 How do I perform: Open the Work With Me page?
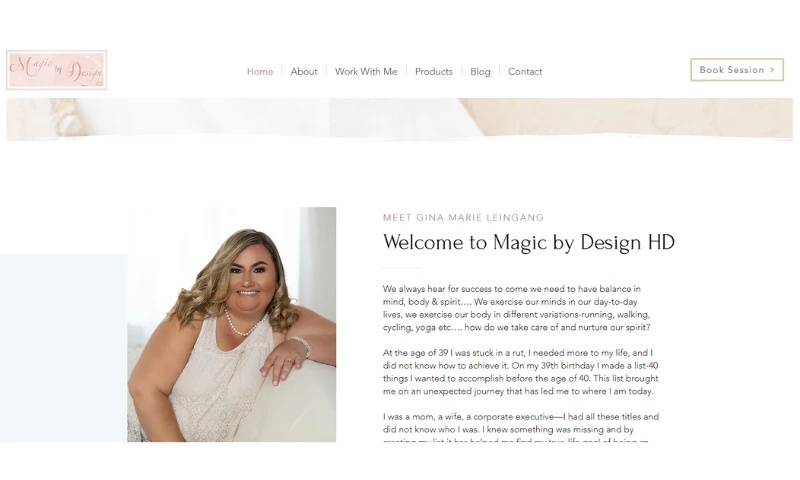point(366,72)
